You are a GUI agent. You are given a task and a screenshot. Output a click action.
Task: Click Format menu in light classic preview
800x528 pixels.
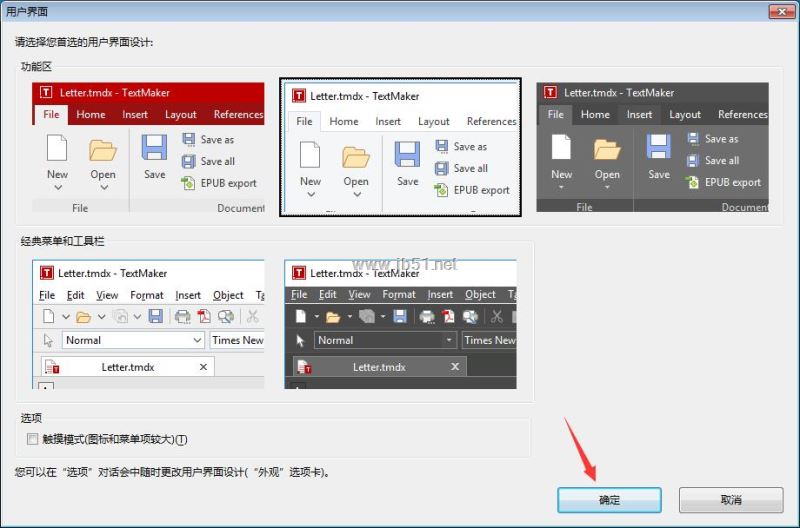coord(146,295)
